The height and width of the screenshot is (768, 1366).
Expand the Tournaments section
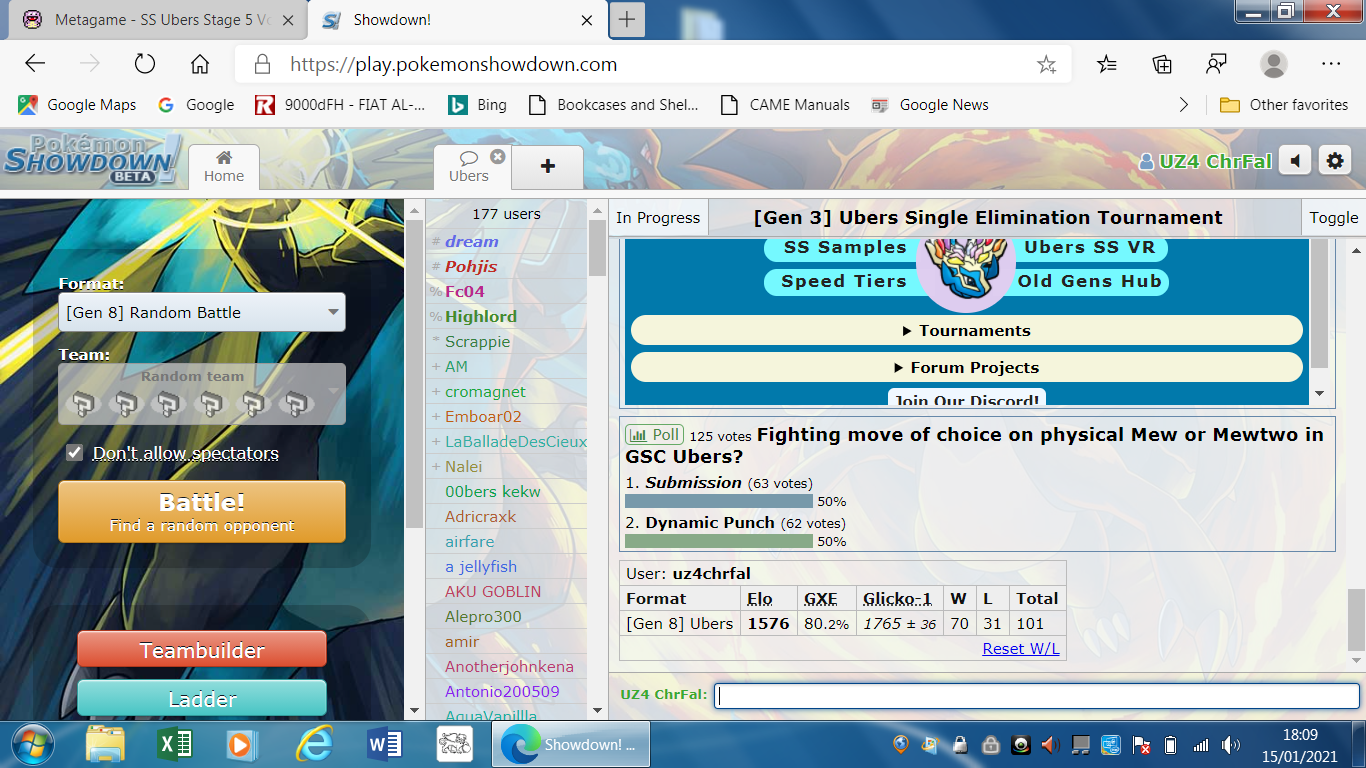(x=966, y=330)
